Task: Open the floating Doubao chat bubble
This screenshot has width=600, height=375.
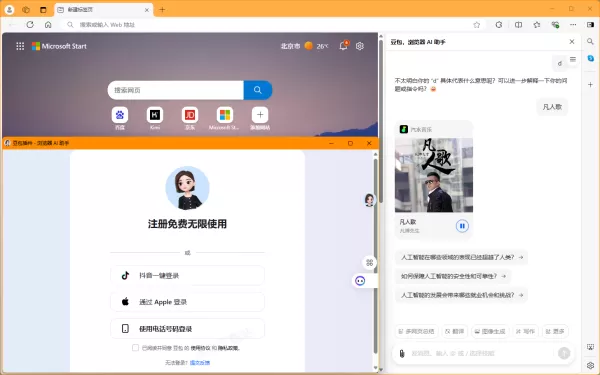Action: 360,281
